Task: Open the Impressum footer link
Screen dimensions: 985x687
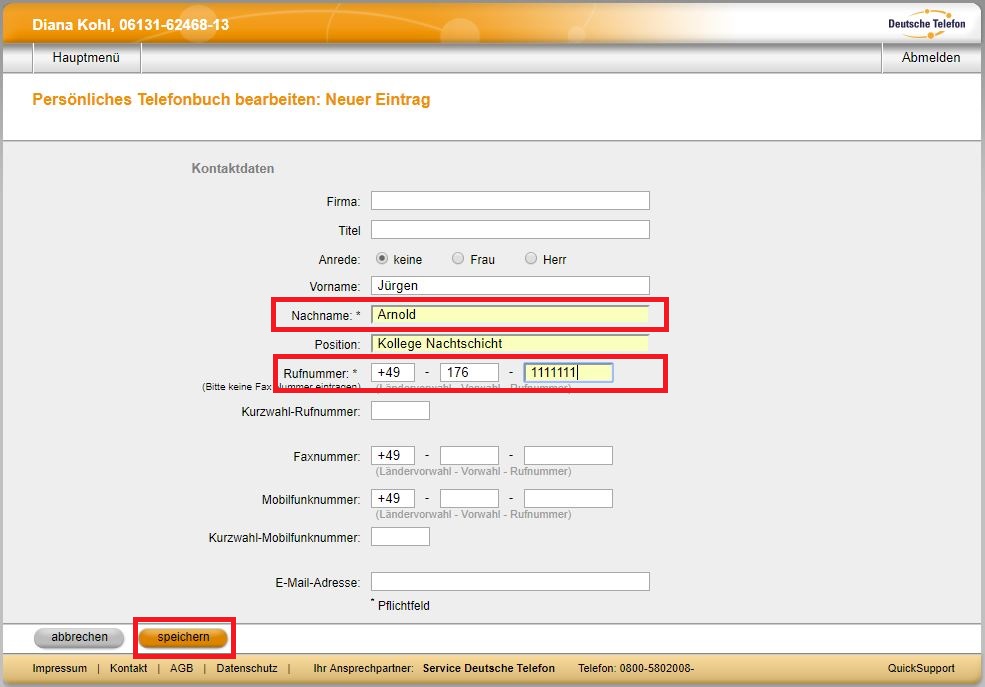Action: pyautogui.click(x=60, y=668)
